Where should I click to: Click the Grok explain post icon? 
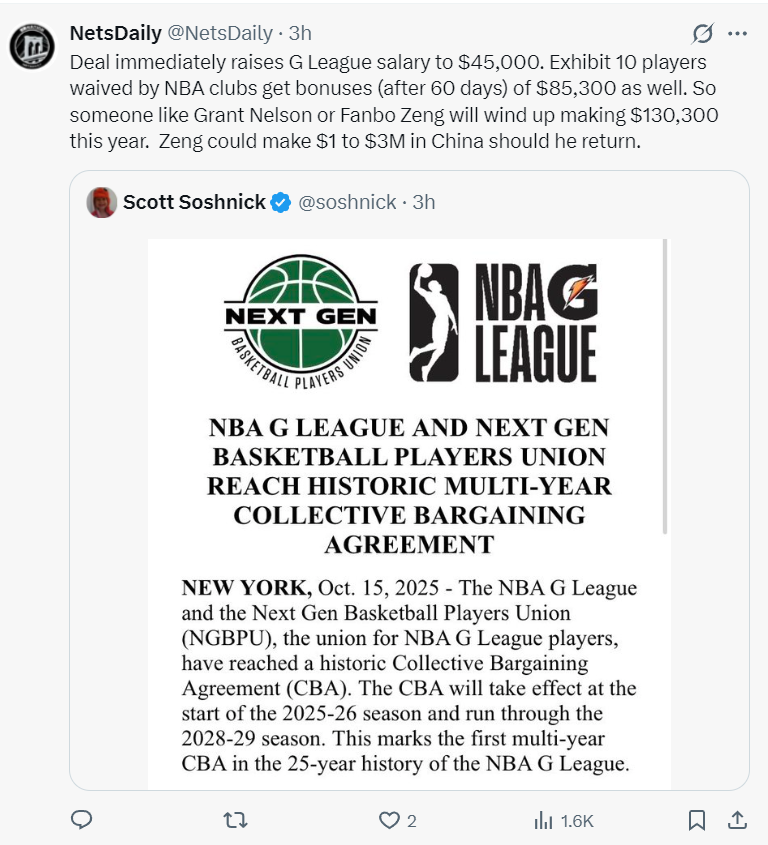coord(703,34)
